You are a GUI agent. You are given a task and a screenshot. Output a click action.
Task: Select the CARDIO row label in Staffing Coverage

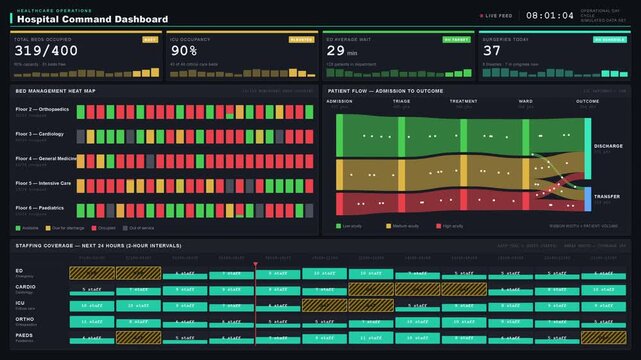[25, 287]
